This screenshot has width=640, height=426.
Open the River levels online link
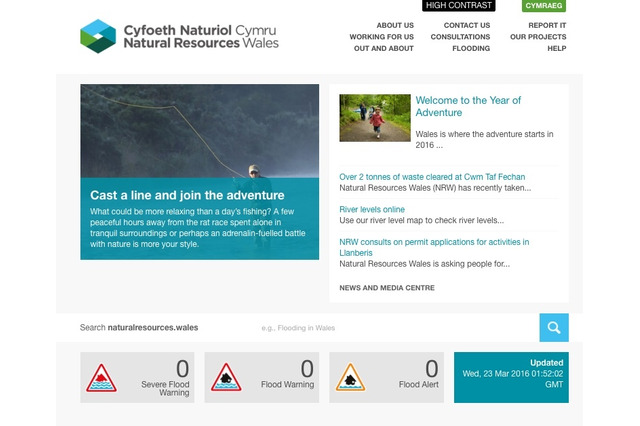(372, 210)
